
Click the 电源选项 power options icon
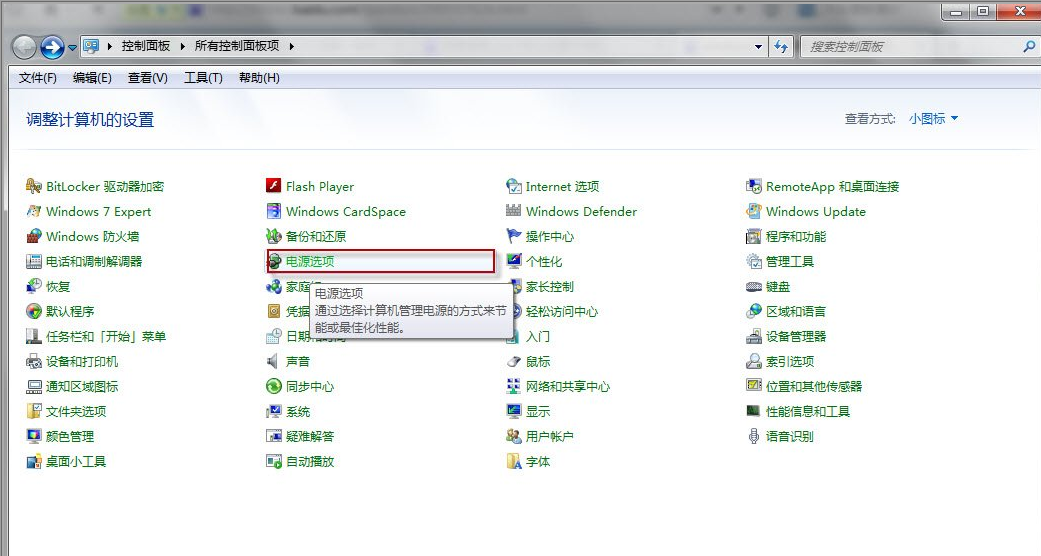pos(274,261)
